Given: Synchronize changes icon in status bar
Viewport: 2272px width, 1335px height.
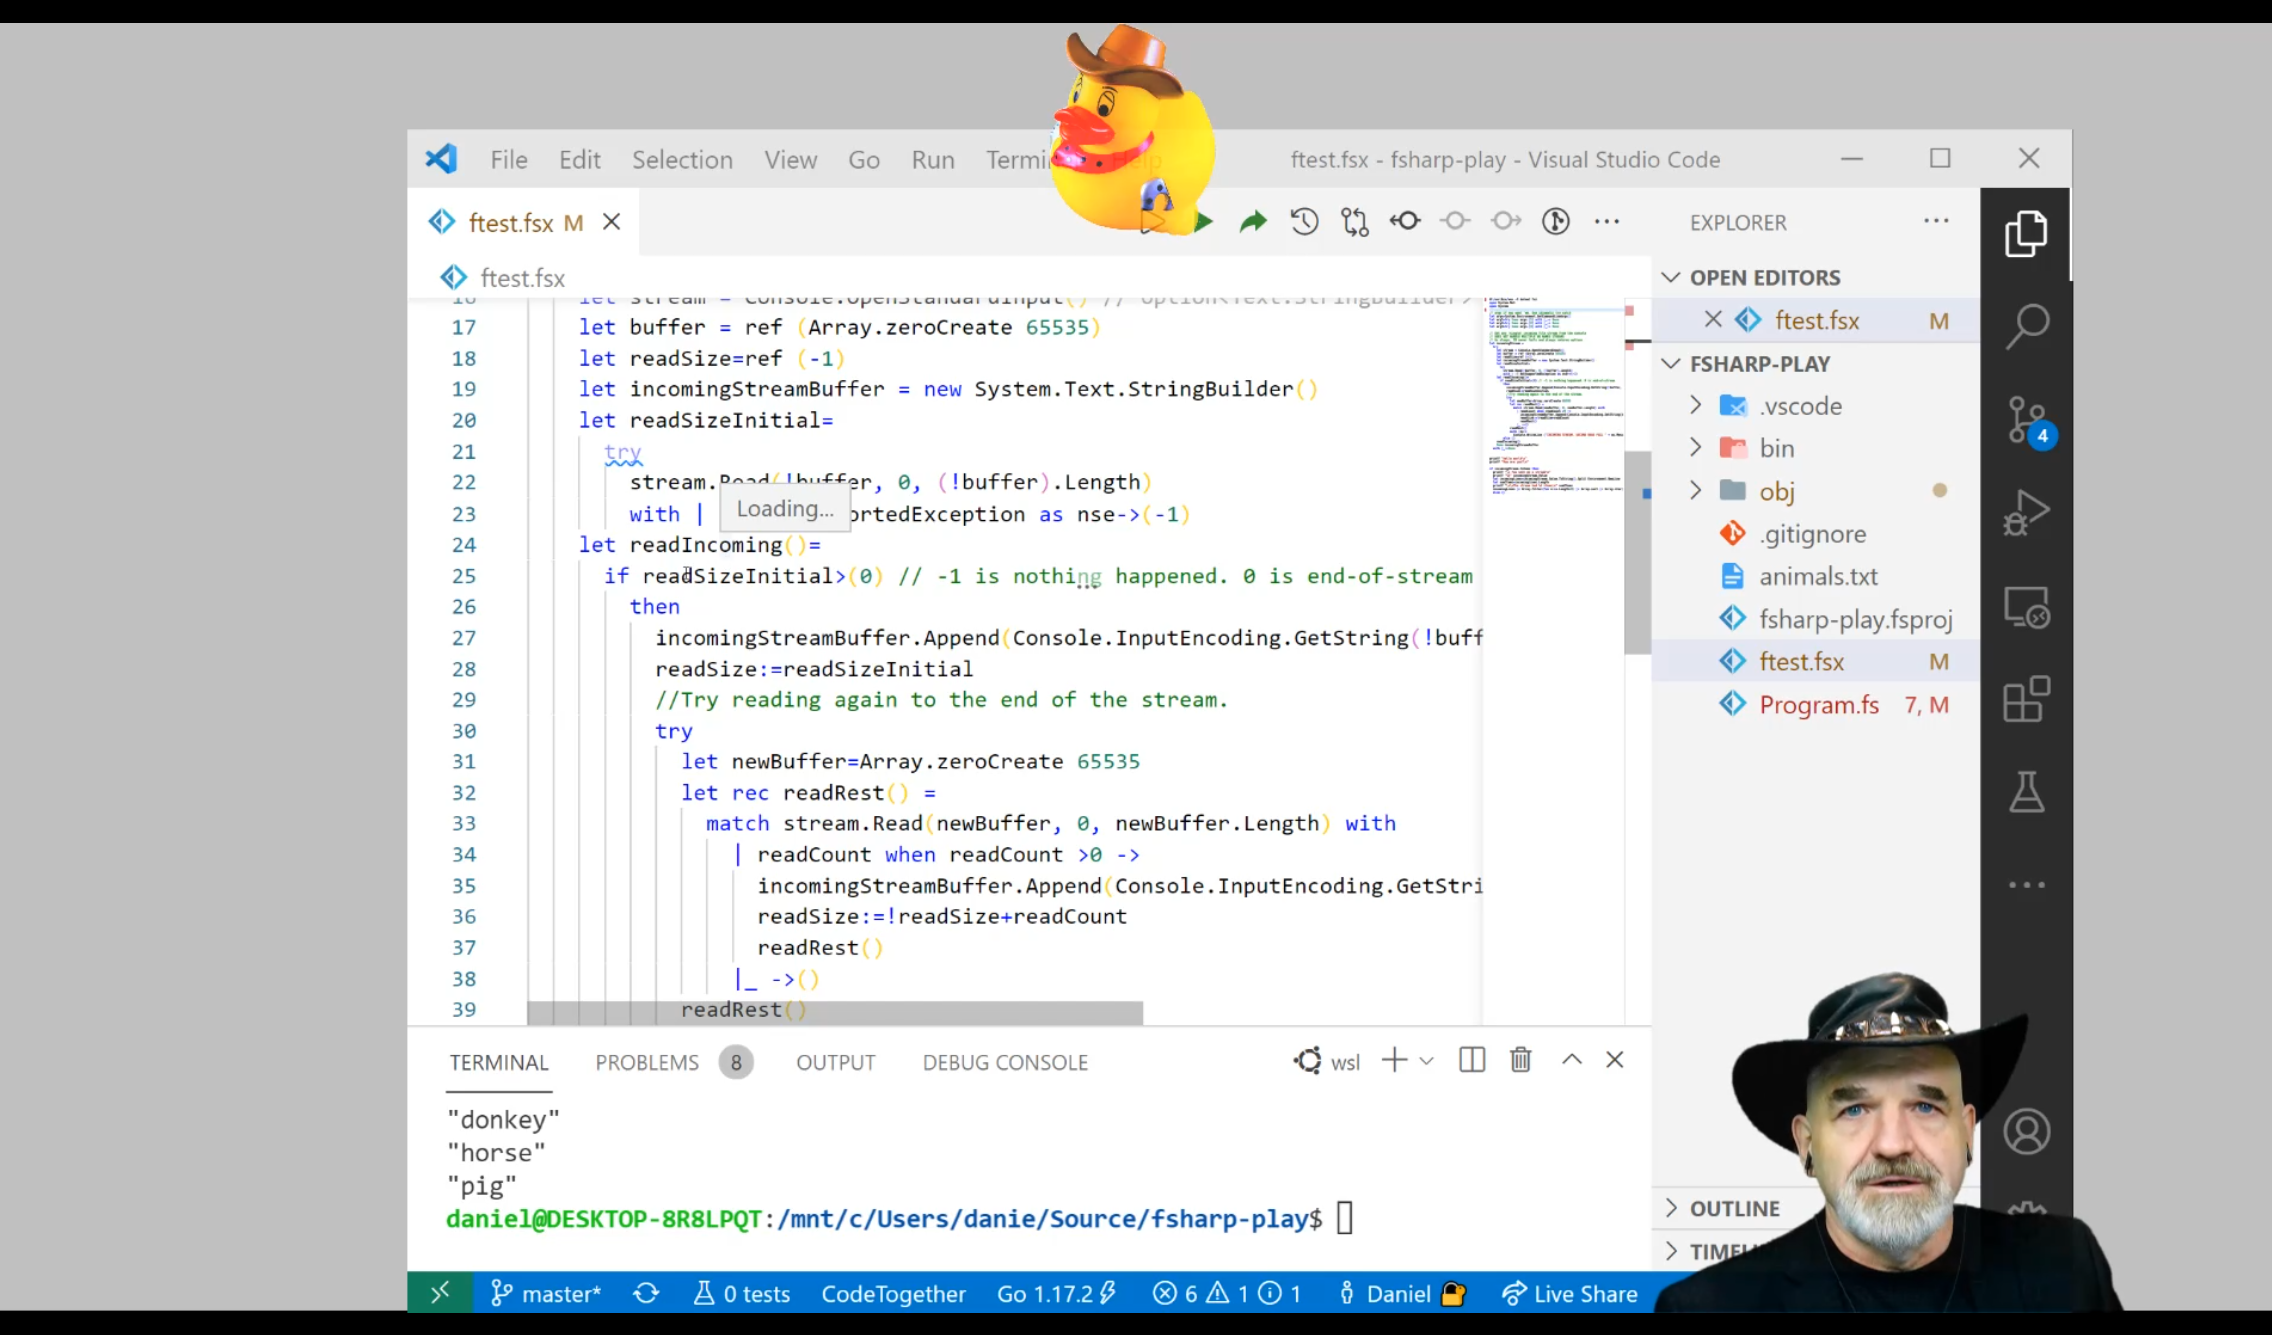Looking at the screenshot, I should click(x=646, y=1293).
